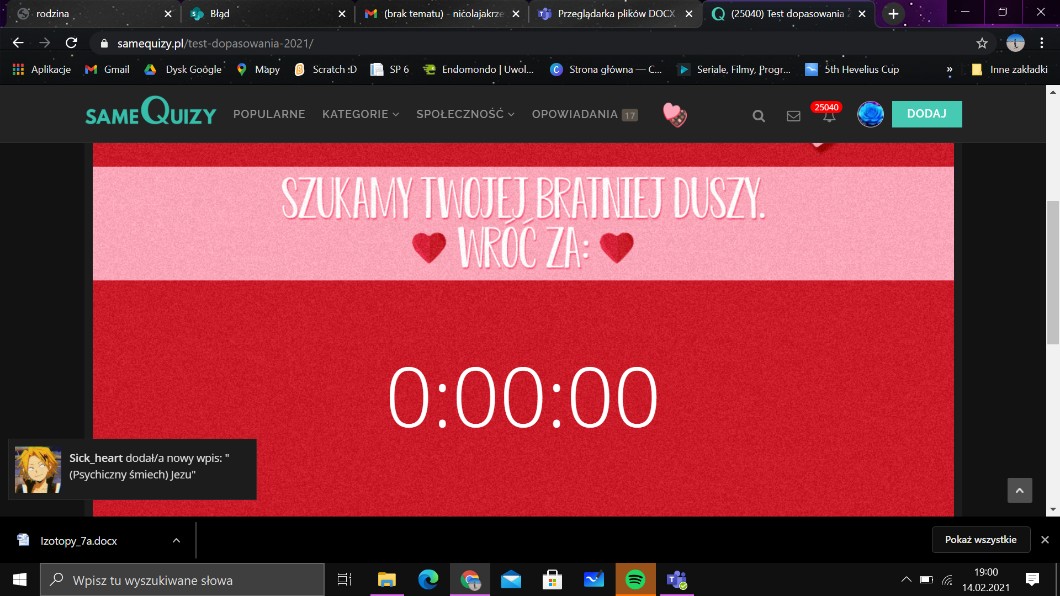Screen dimensions: 1060x596
Task: Bookmark this page with star icon
Action: click(982, 43)
